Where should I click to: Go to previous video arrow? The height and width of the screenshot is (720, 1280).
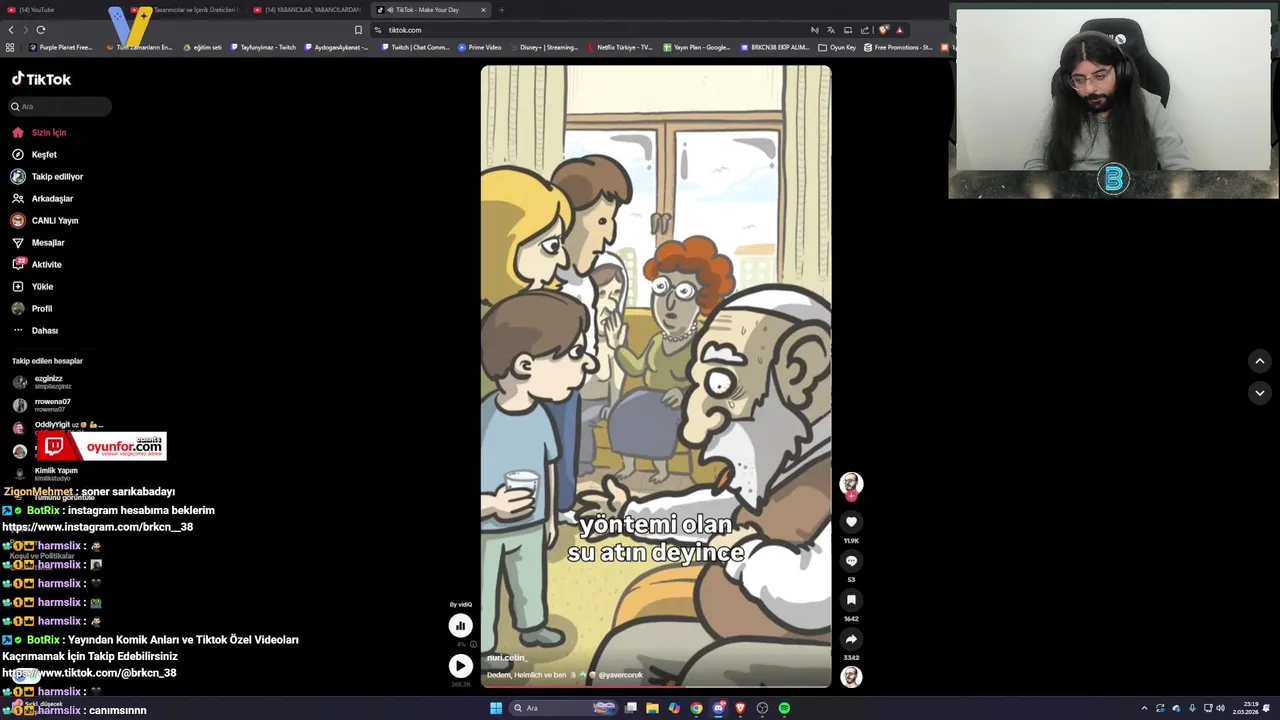coord(1260,361)
